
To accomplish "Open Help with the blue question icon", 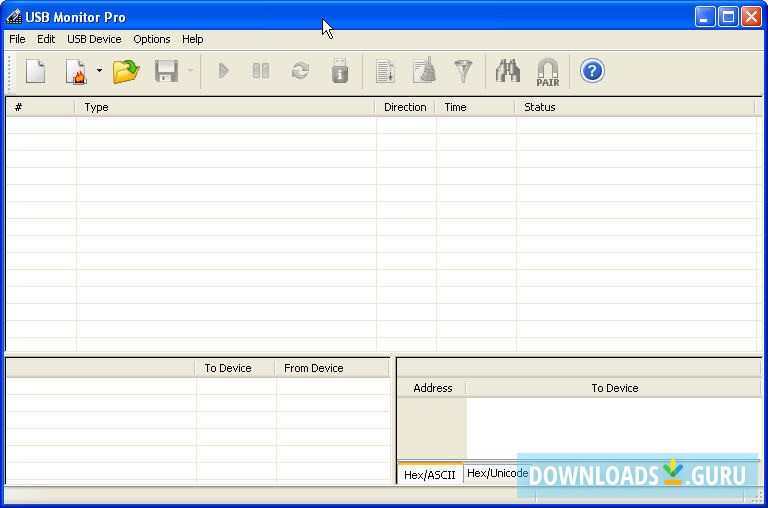I will [592, 71].
